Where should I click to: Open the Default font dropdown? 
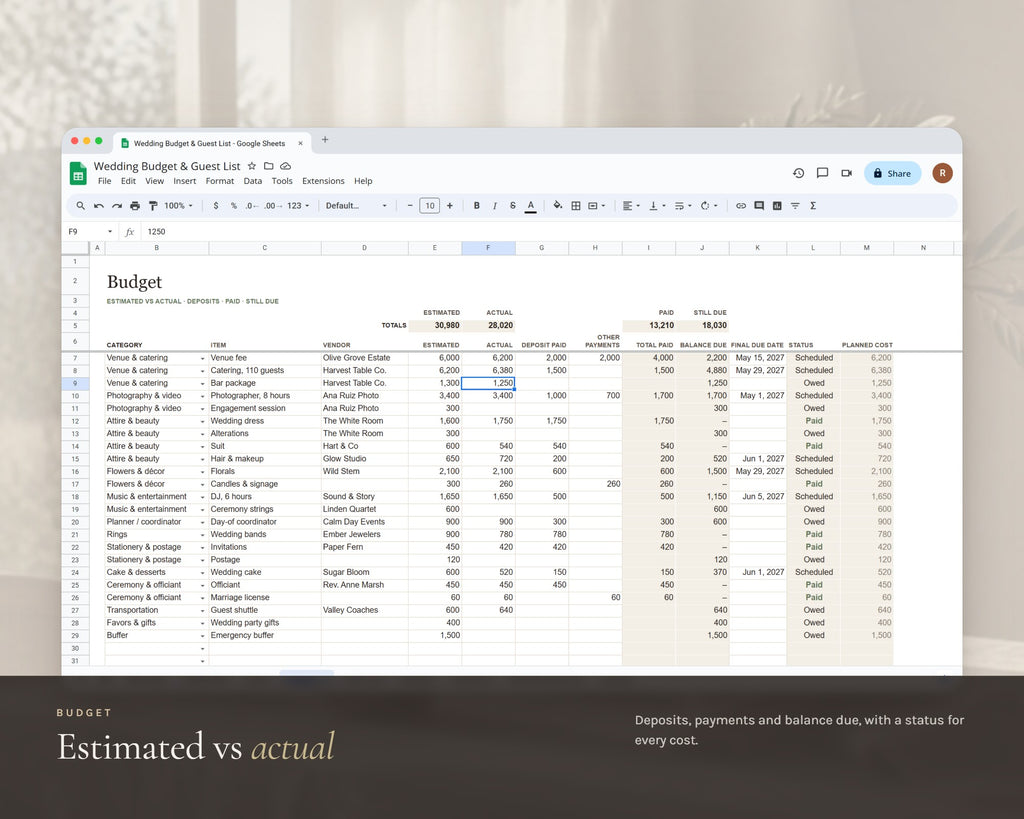356,206
